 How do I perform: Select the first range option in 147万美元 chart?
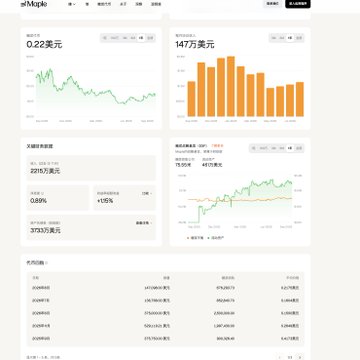(x=274, y=38)
